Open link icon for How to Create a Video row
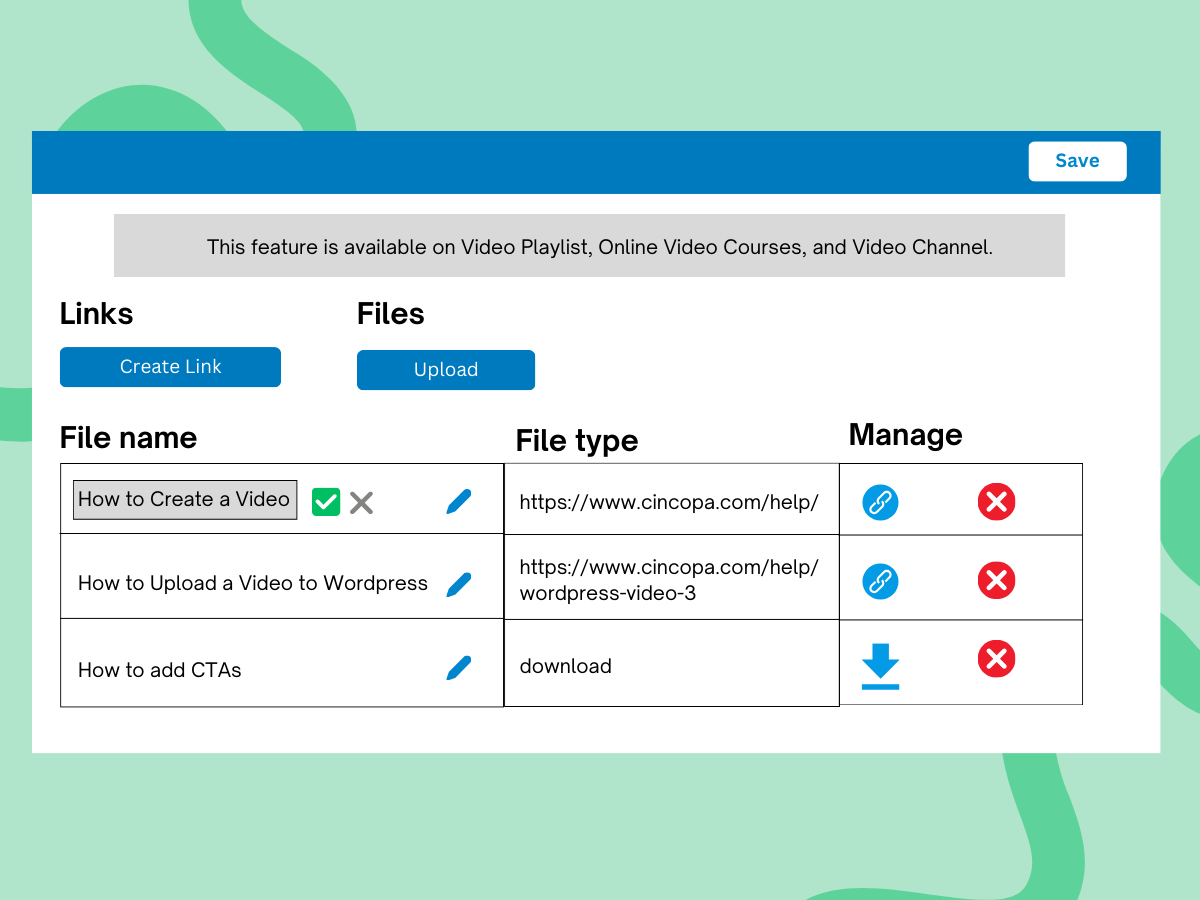This screenshot has height=900, width=1200. (x=880, y=502)
